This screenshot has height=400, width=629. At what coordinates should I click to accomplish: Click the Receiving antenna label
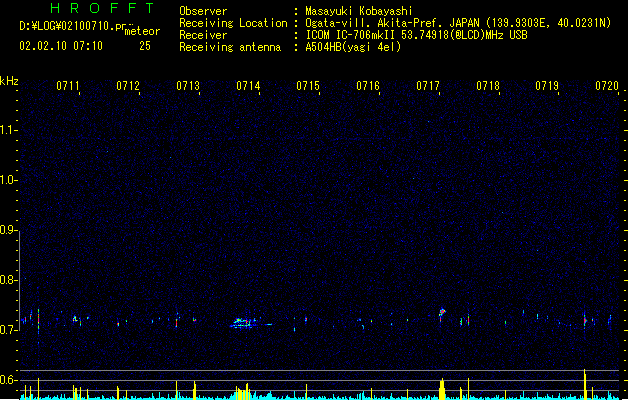pyautogui.click(x=230, y=47)
